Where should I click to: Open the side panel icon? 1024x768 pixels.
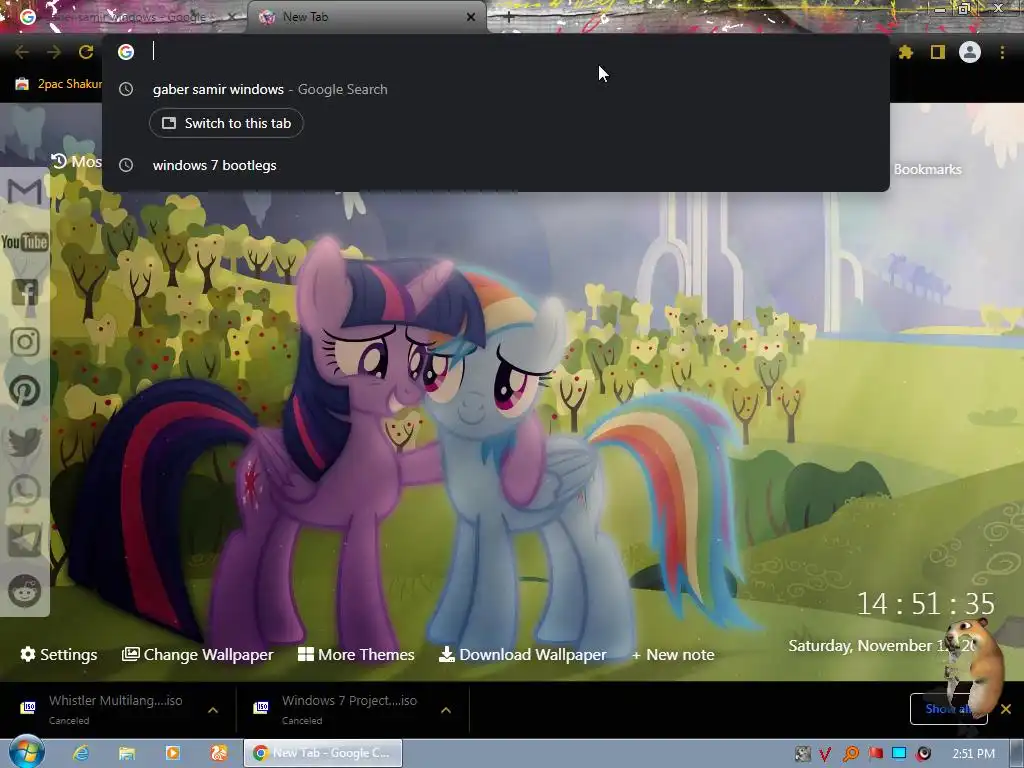pos(938,52)
